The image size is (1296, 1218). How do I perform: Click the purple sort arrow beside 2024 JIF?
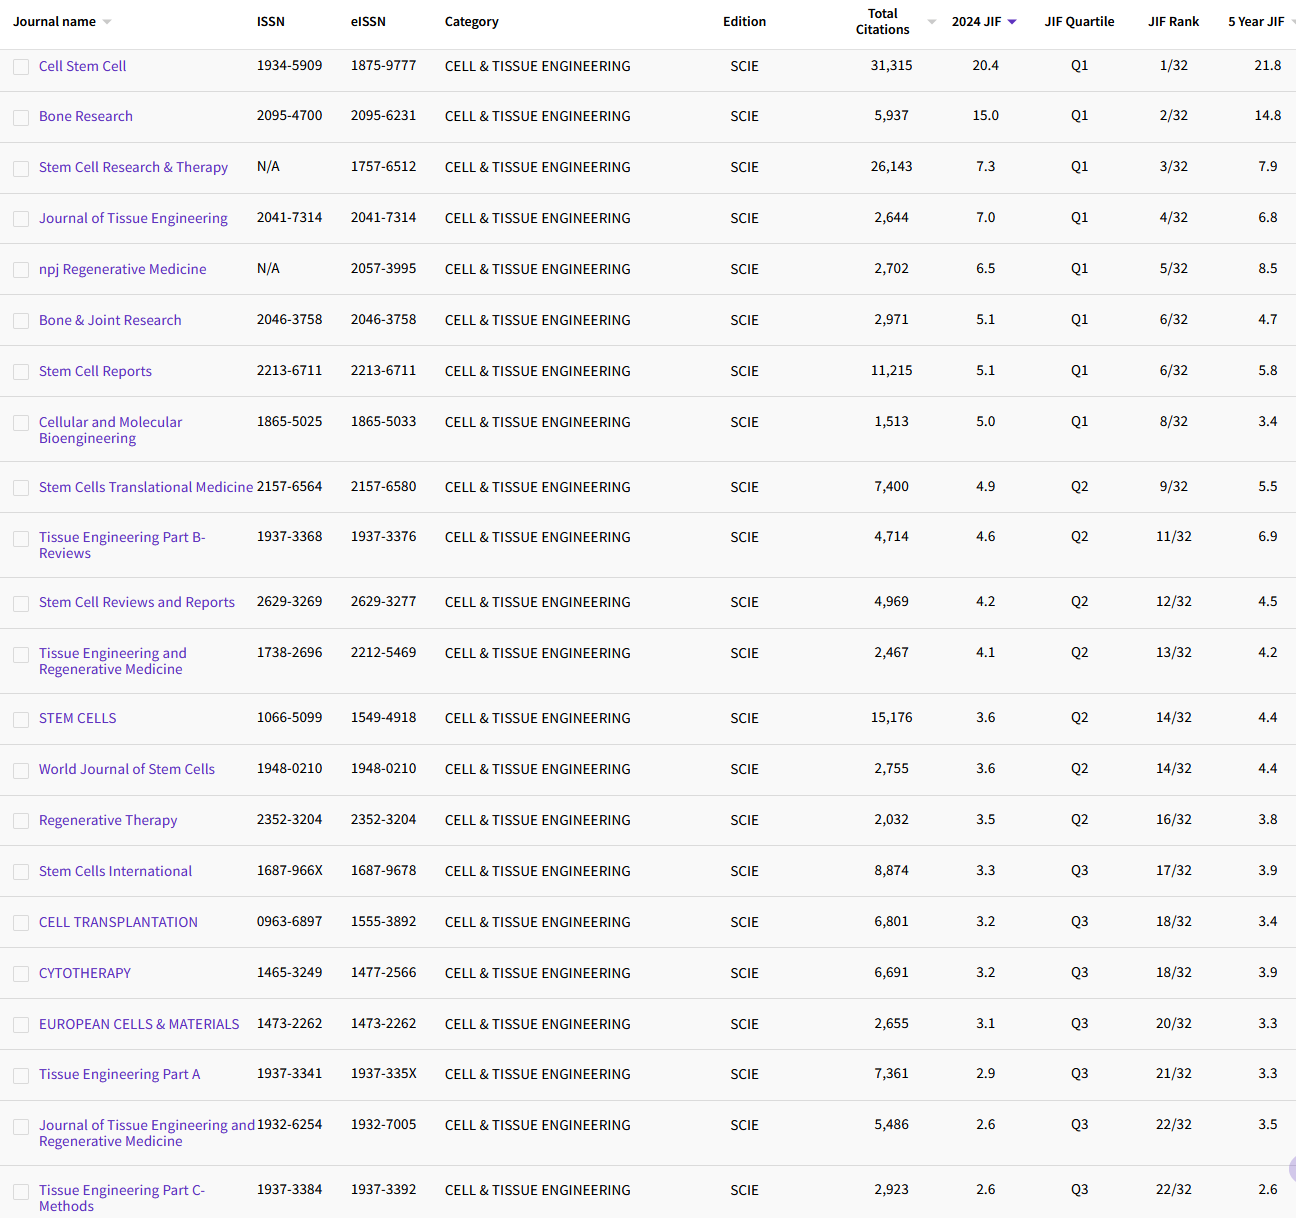pos(1012,22)
